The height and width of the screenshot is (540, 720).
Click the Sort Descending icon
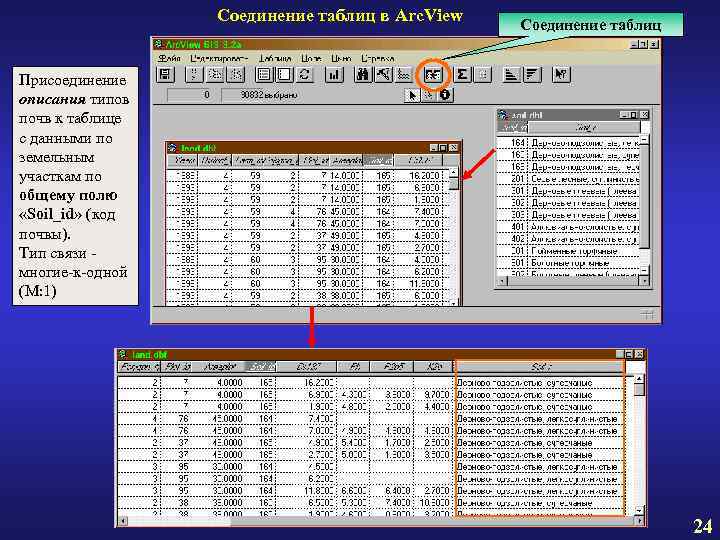click(x=531, y=74)
